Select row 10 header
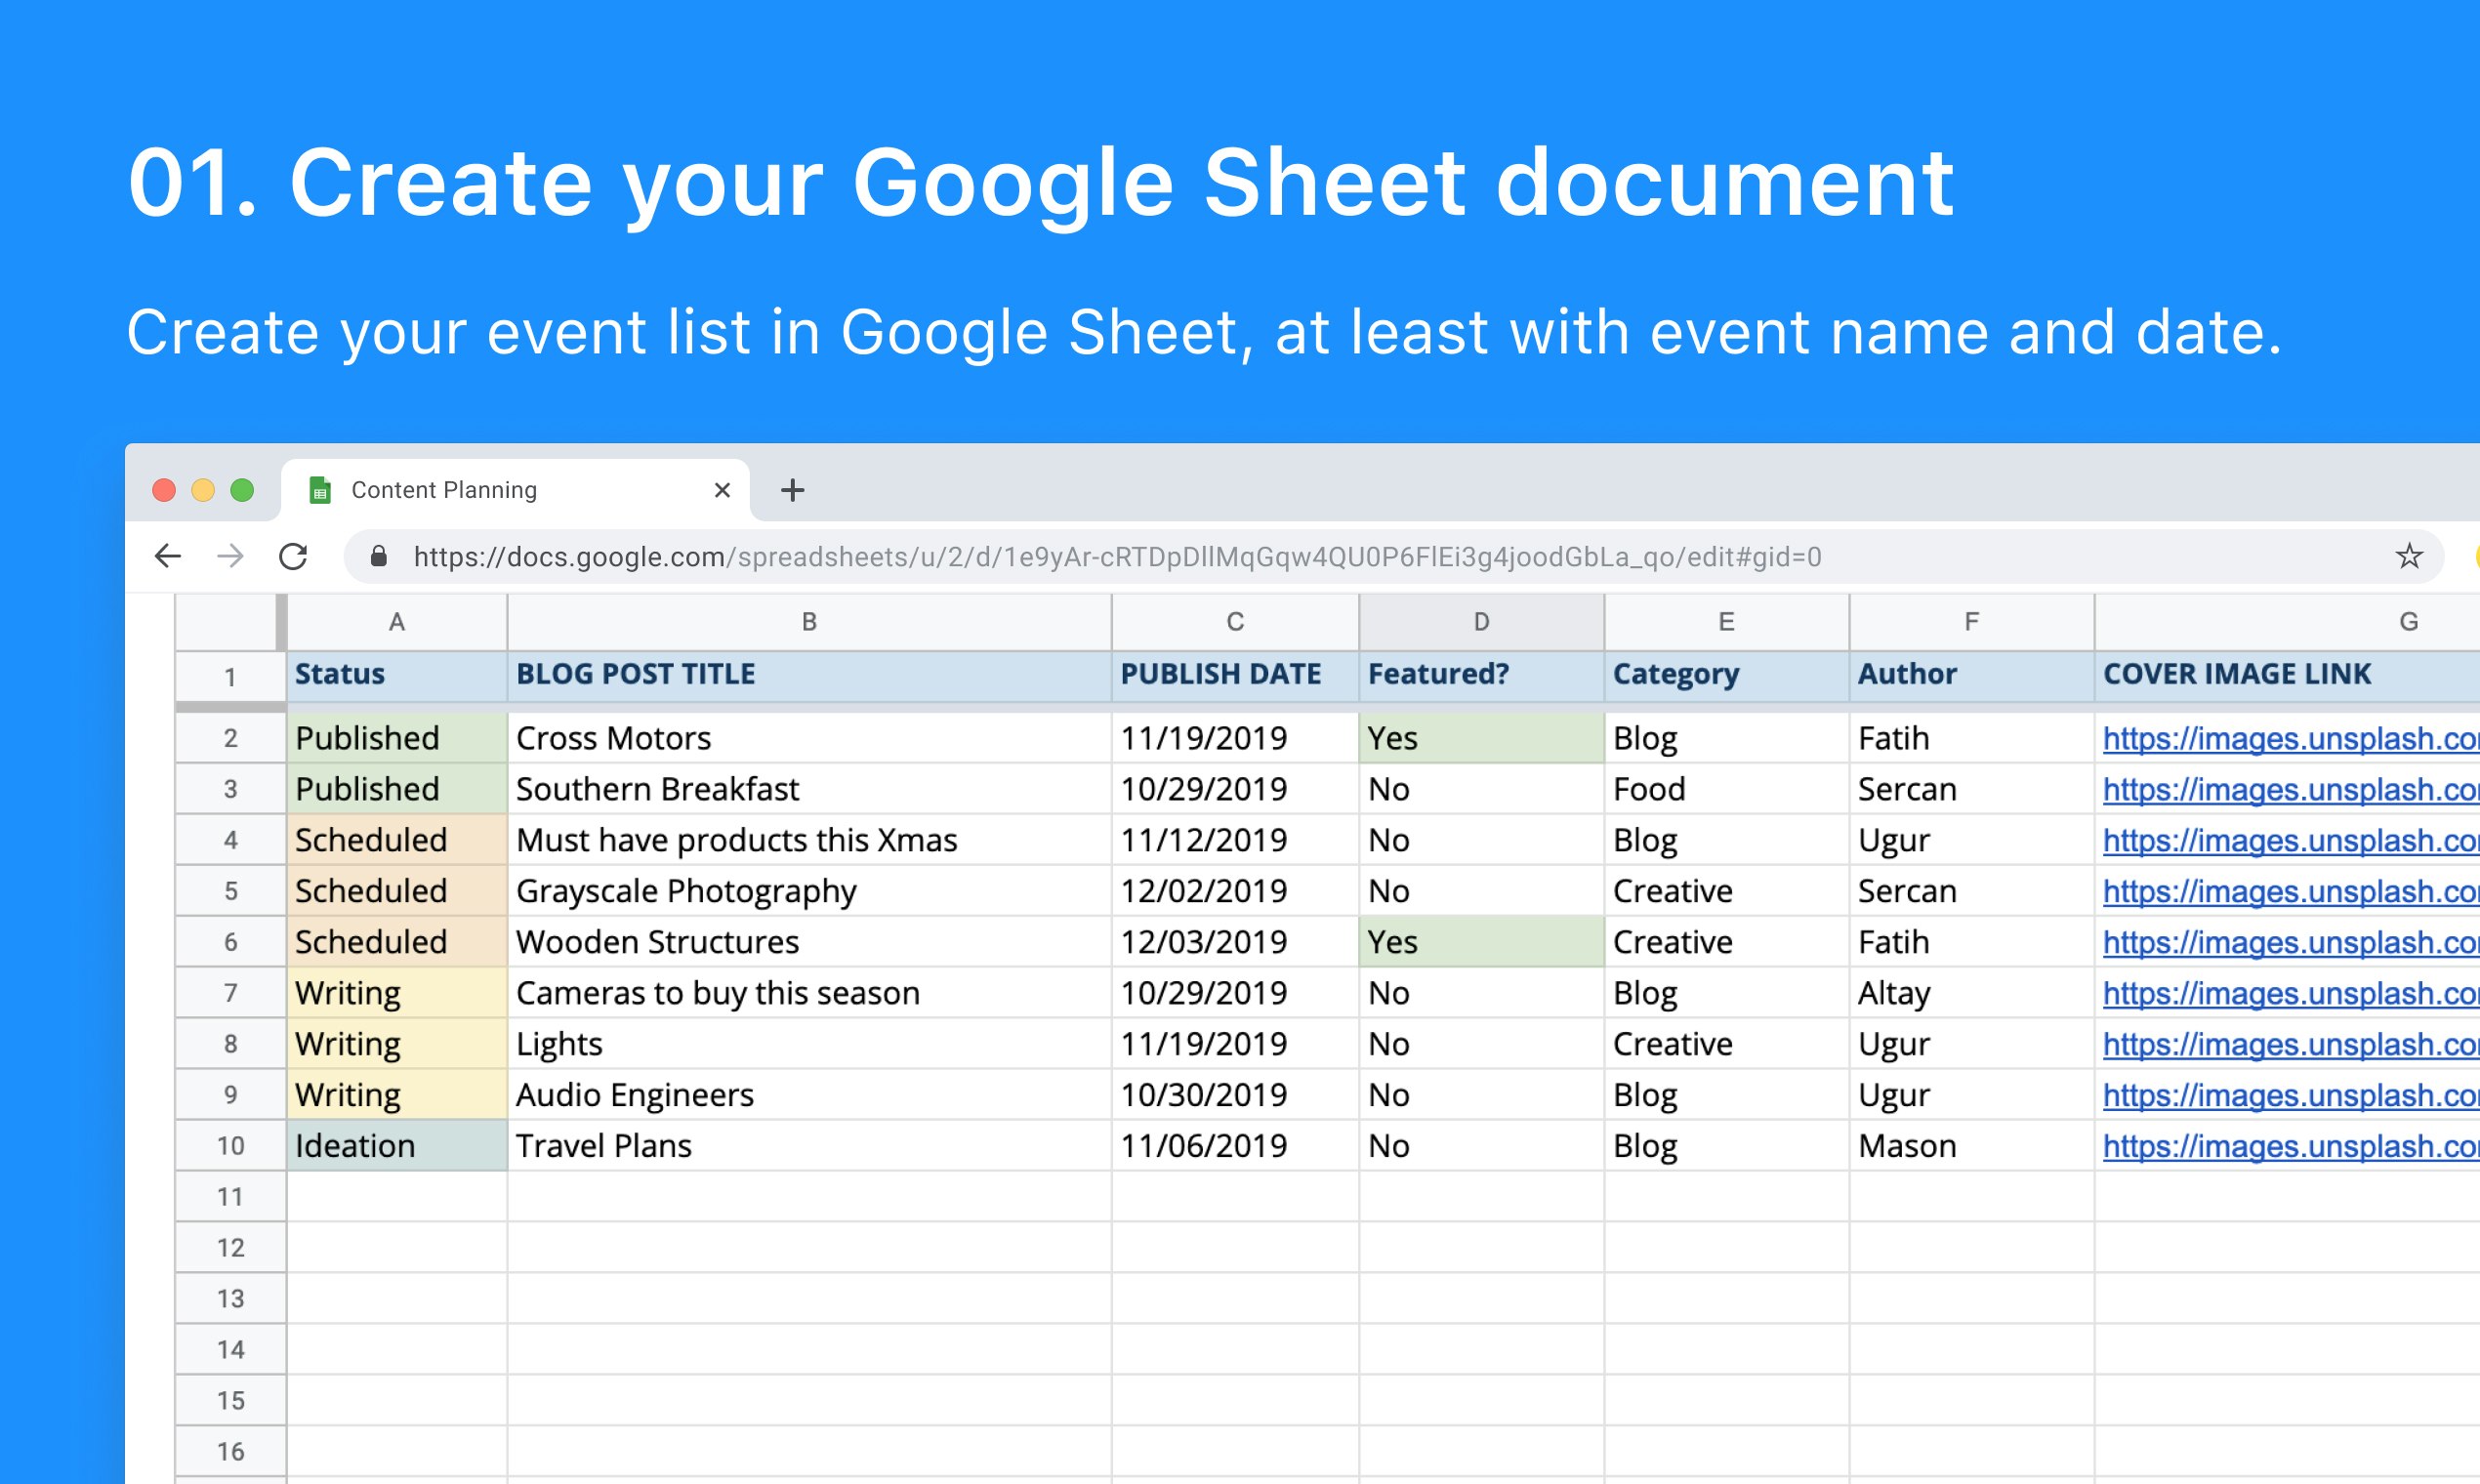The width and height of the screenshot is (2480, 1484). (x=230, y=1146)
